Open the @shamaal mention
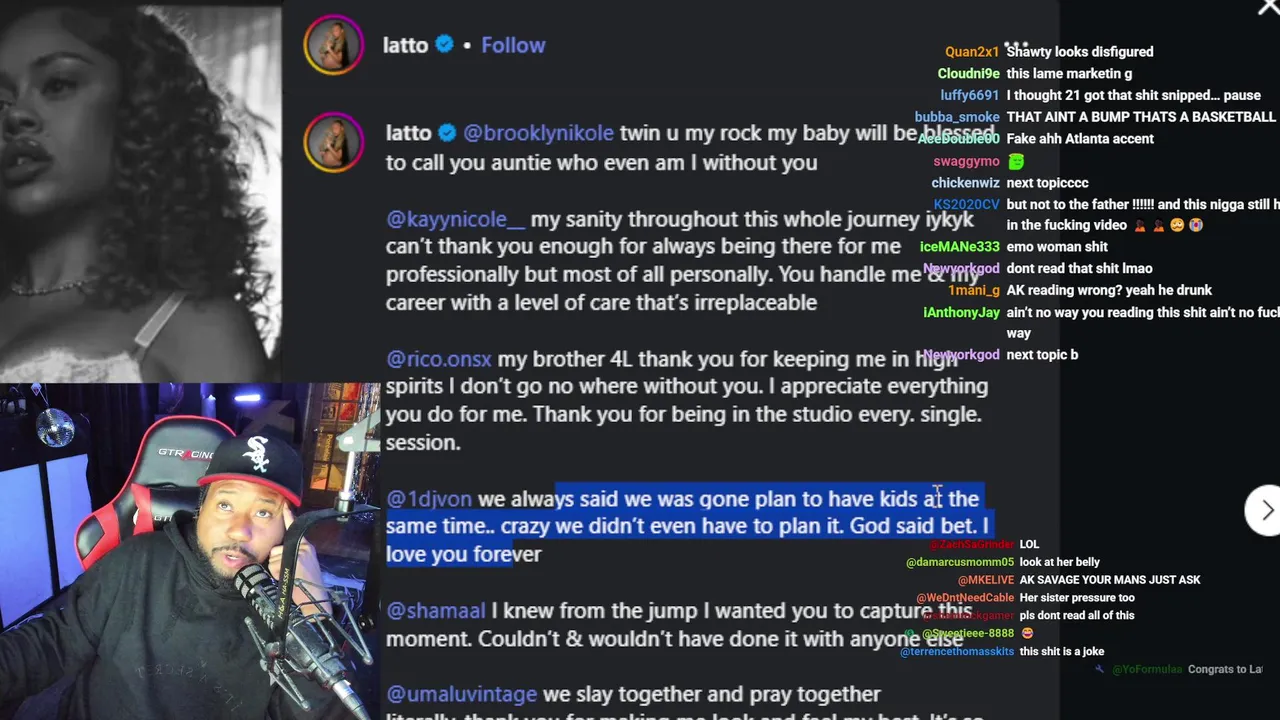Screen dimensions: 1280x720 [x=436, y=610]
